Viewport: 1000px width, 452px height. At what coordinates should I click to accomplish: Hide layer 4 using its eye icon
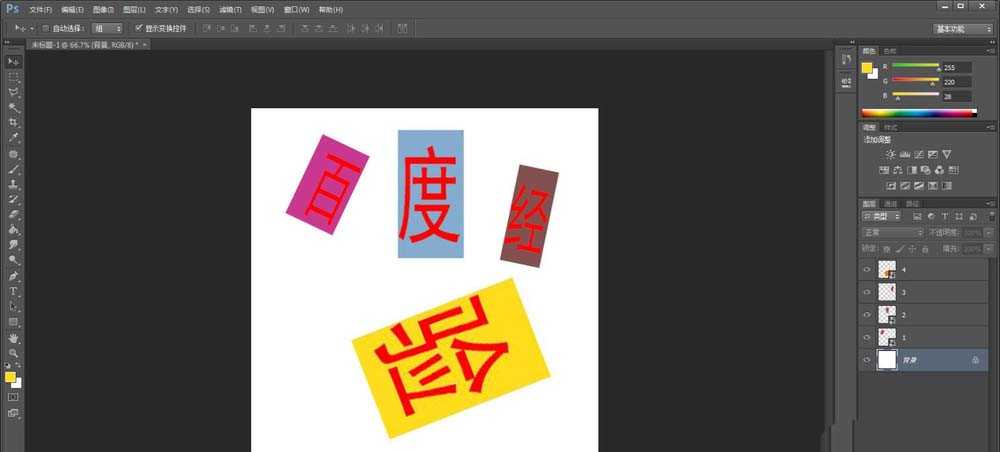(x=867, y=269)
